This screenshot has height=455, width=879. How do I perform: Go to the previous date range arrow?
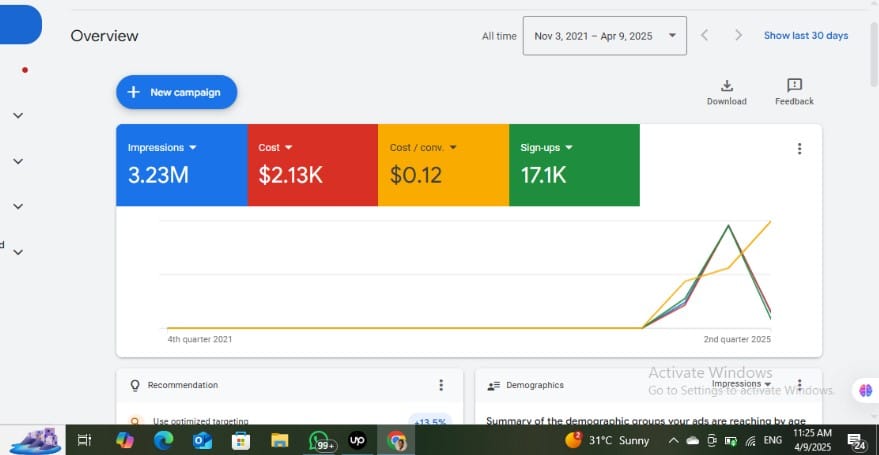tap(704, 35)
